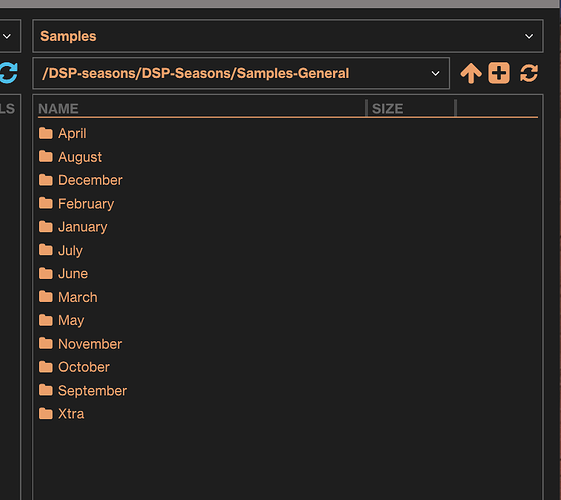Sort by the SIZE column header
The image size is (561, 500).
pos(387,109)
